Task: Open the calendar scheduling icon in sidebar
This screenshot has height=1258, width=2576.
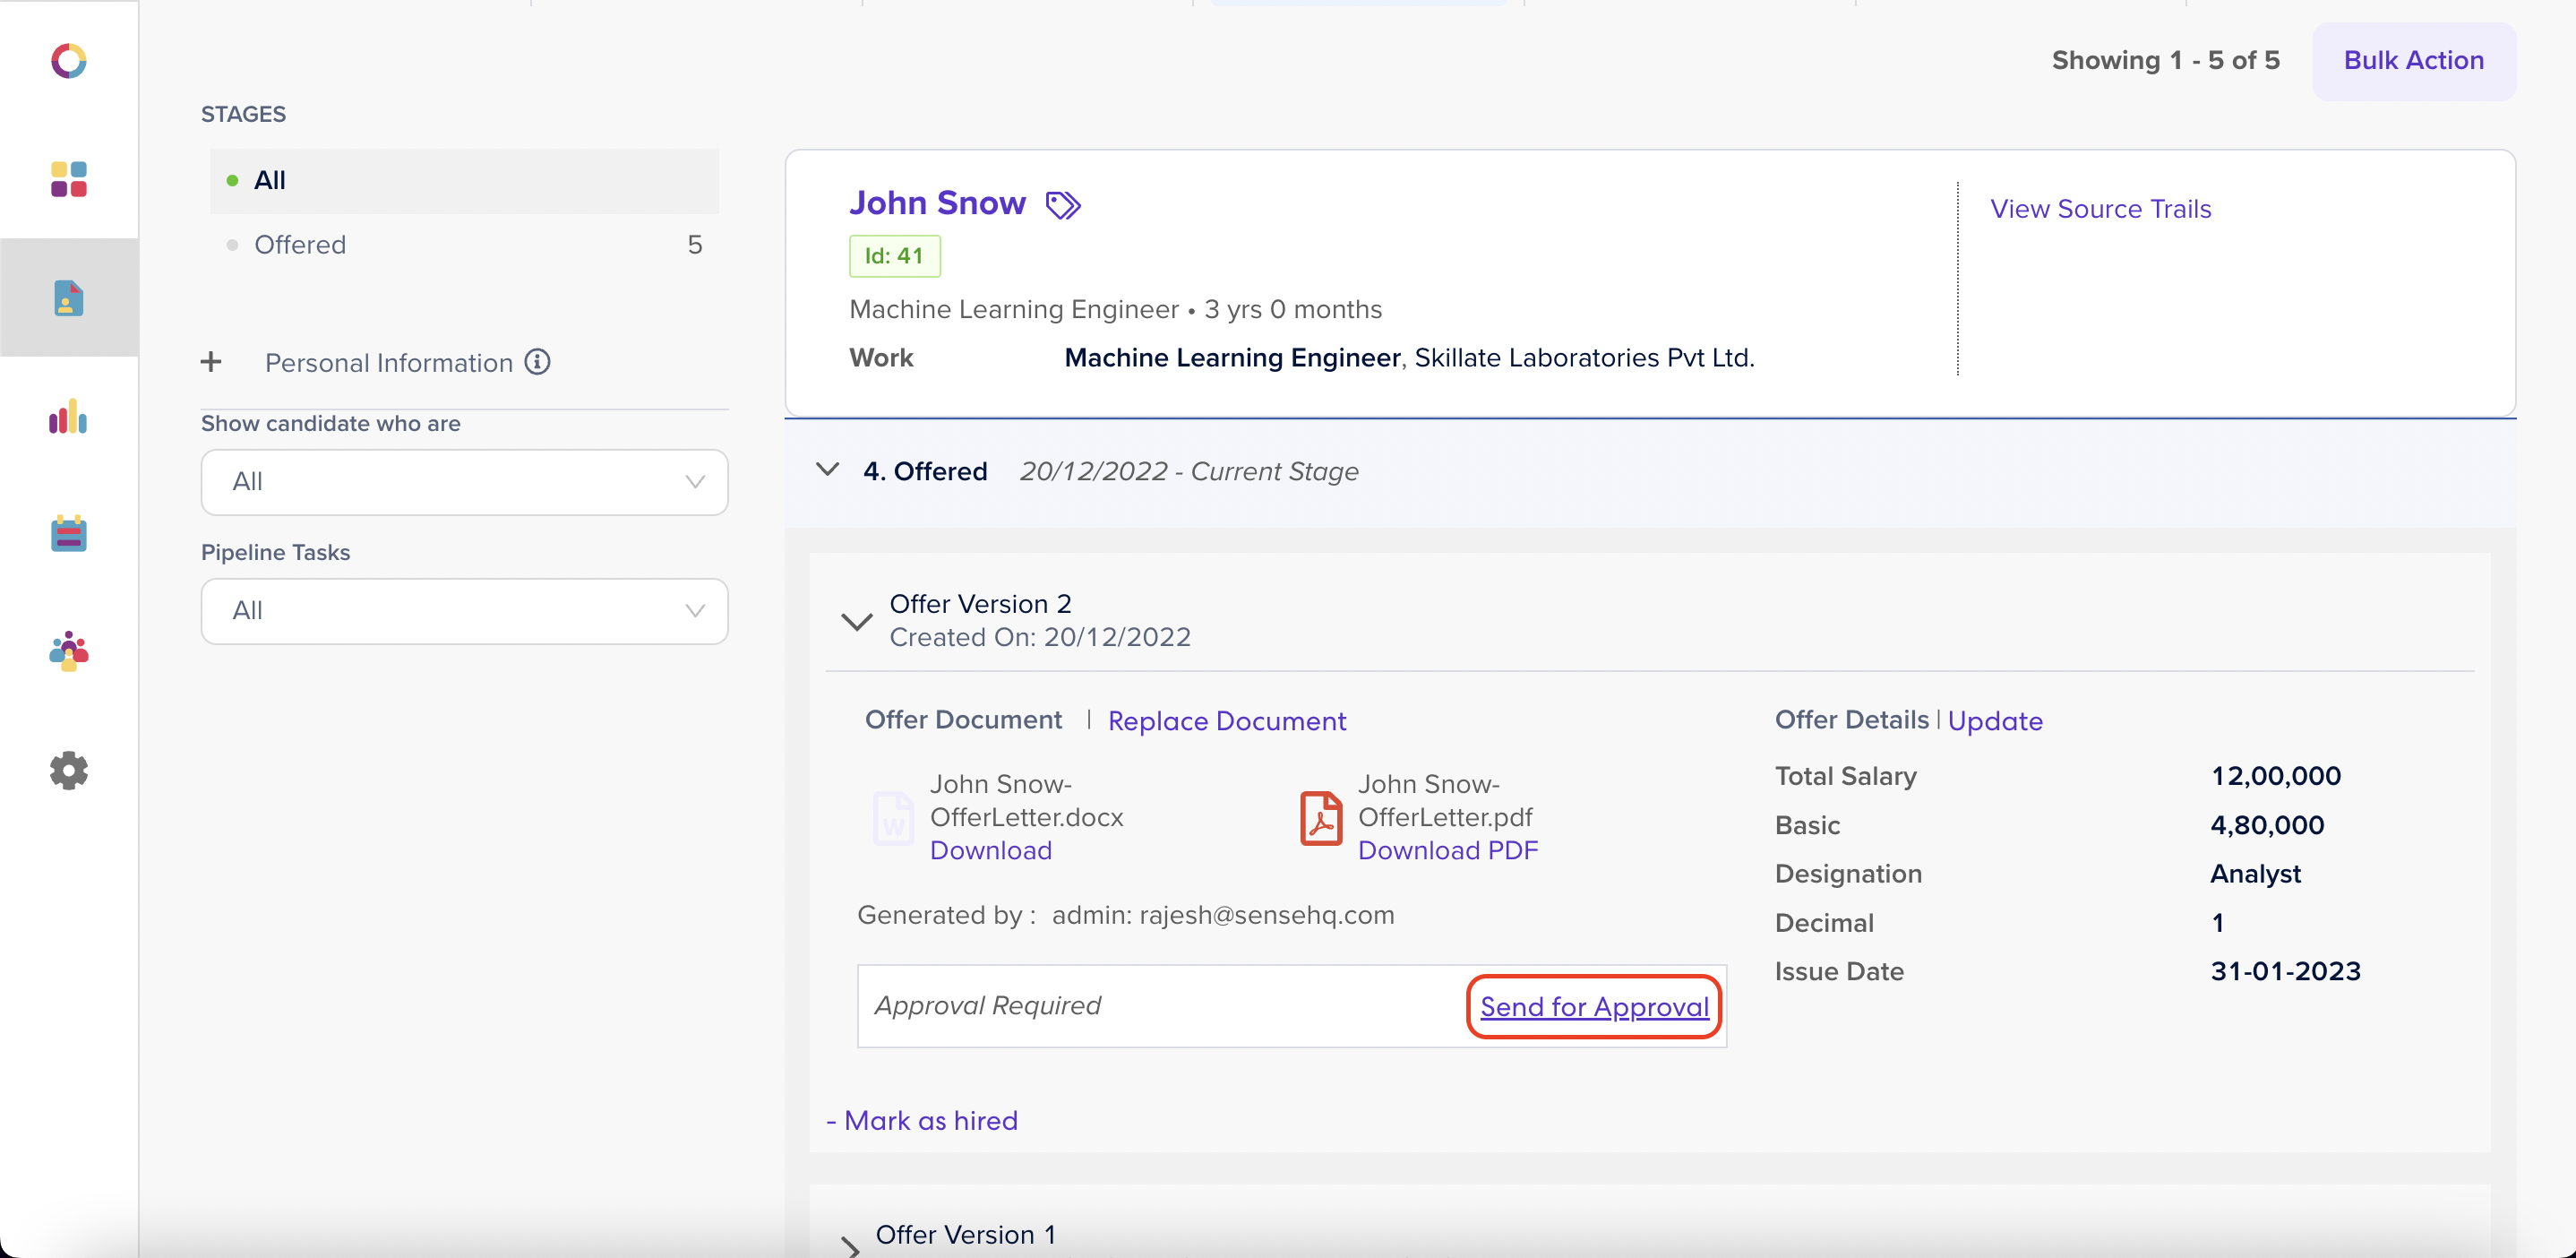Action: pos(68,534)
